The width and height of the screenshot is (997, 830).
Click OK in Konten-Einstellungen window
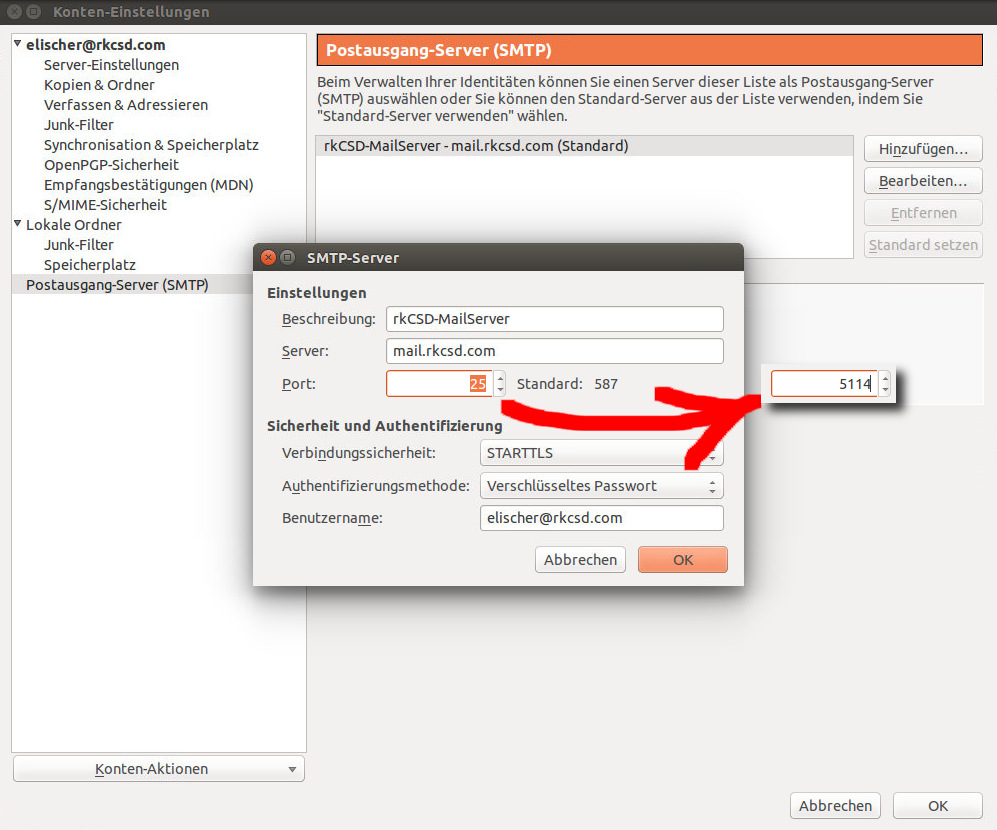(938, 806)
